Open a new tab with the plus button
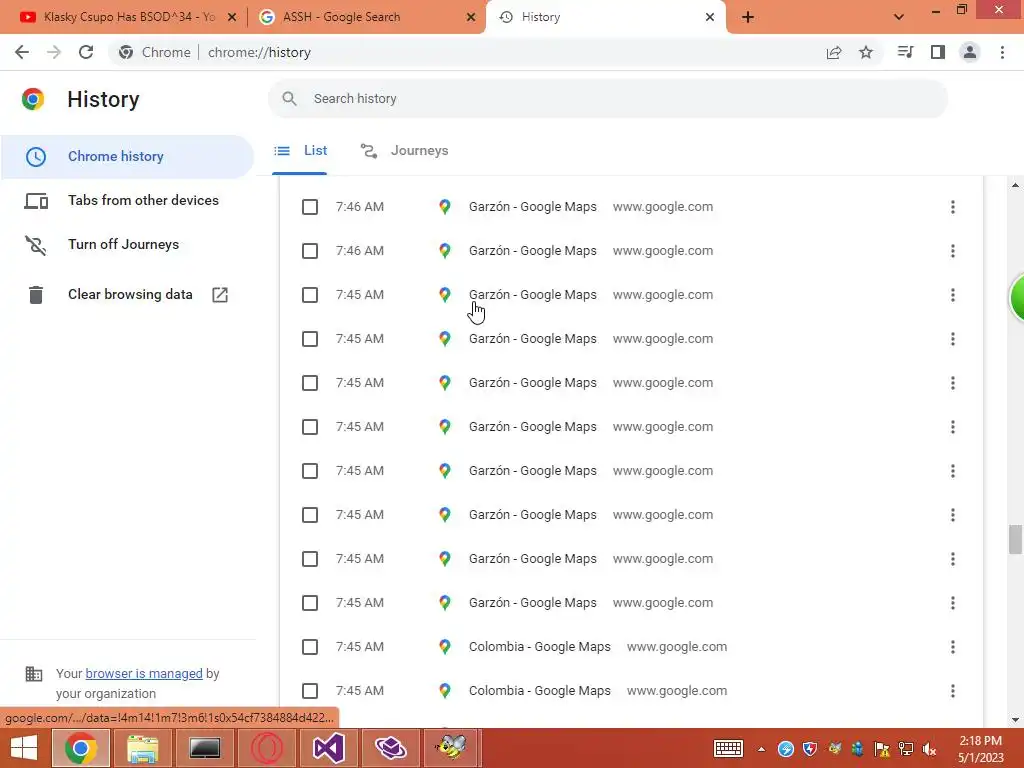1024x768 pixels. (748, 17)
